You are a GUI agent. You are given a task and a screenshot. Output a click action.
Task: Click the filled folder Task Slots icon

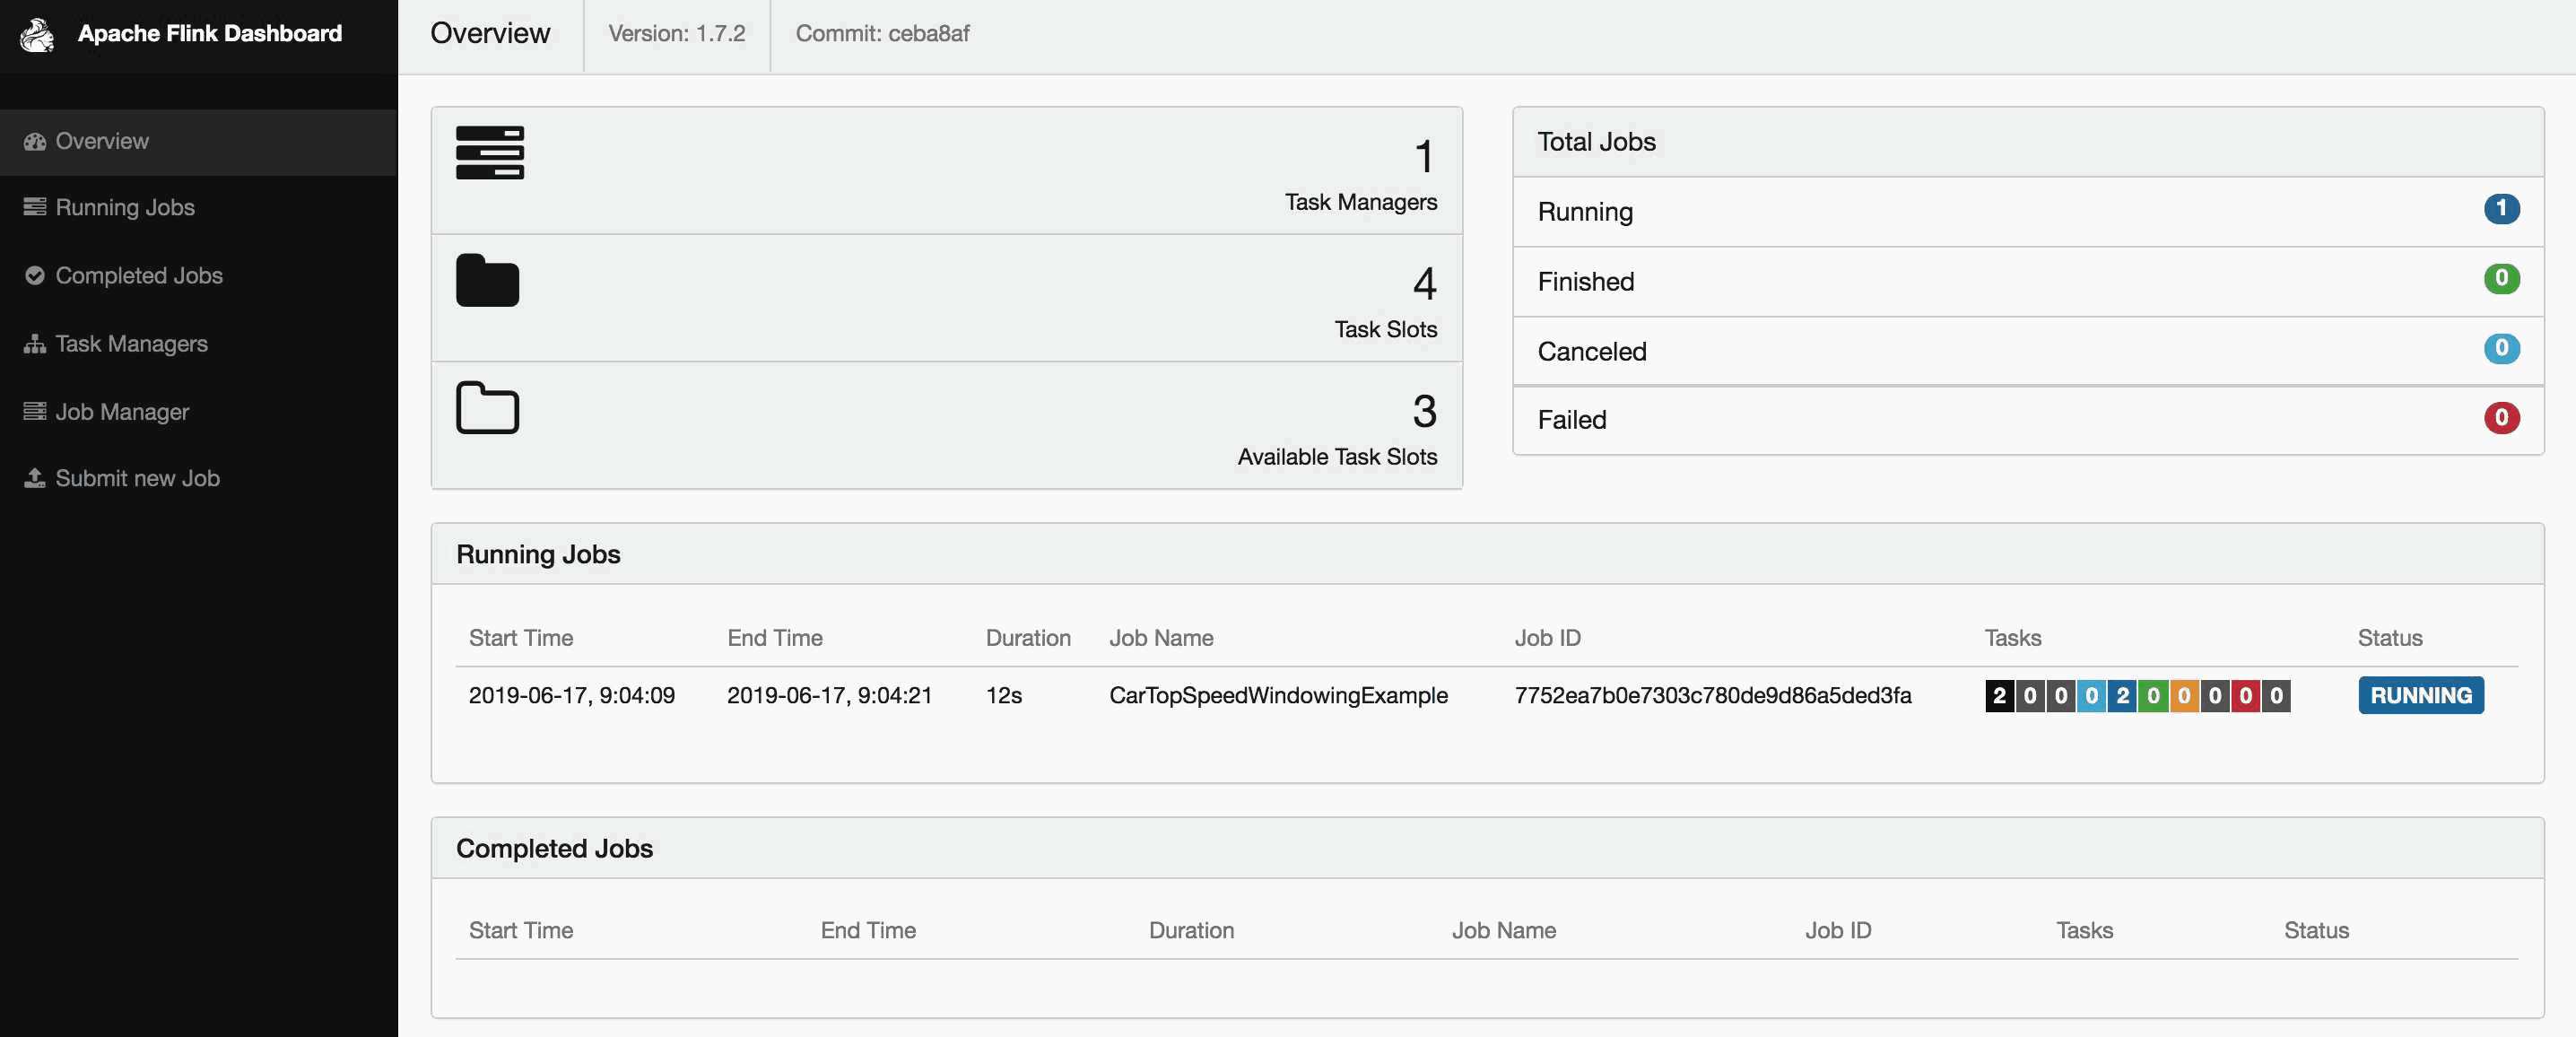click(488, 280)
